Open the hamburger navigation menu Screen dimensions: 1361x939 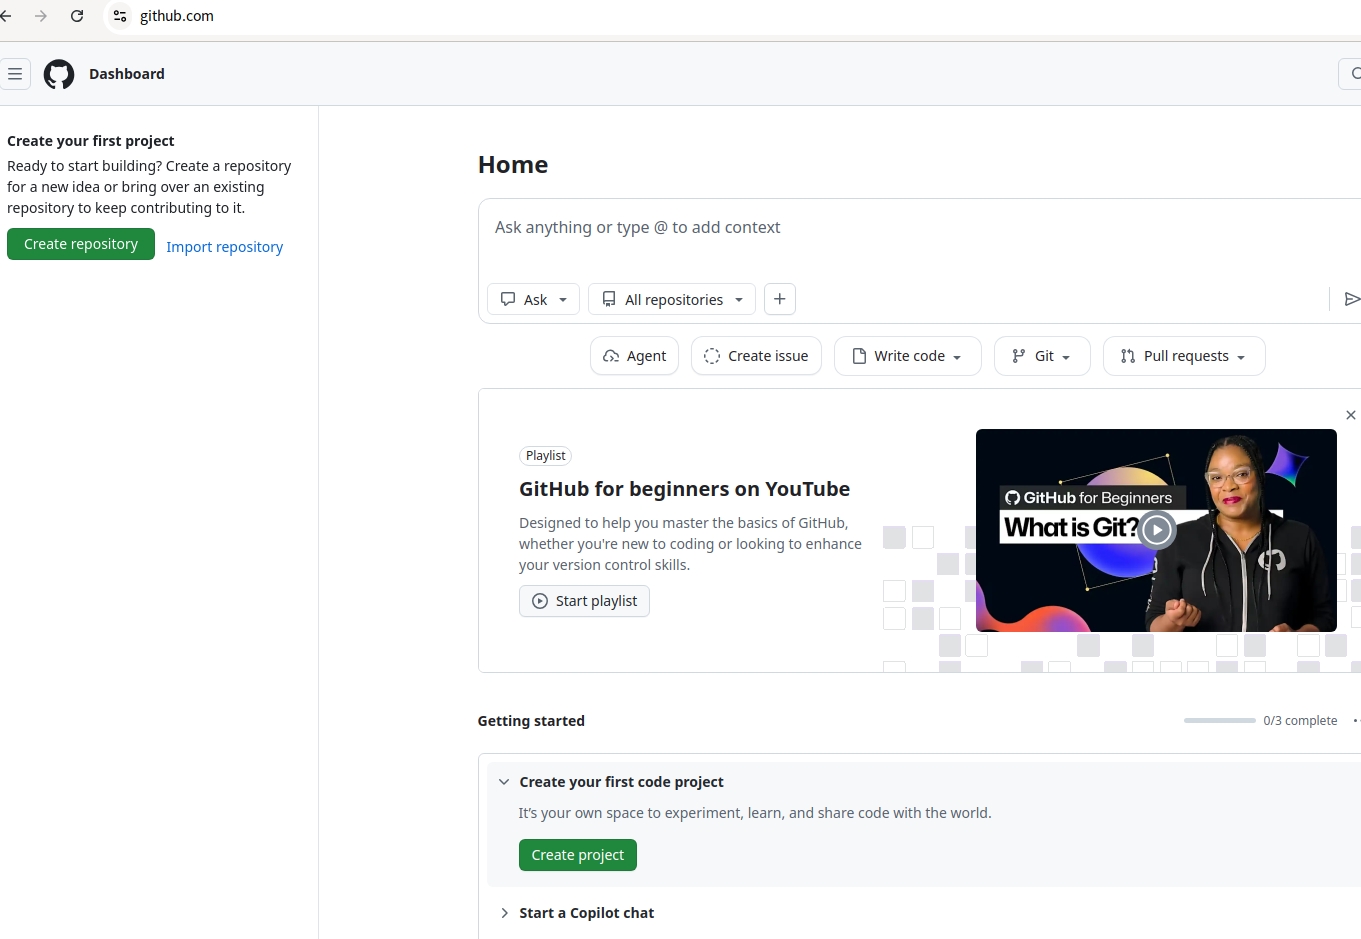(x=15, y=74)
